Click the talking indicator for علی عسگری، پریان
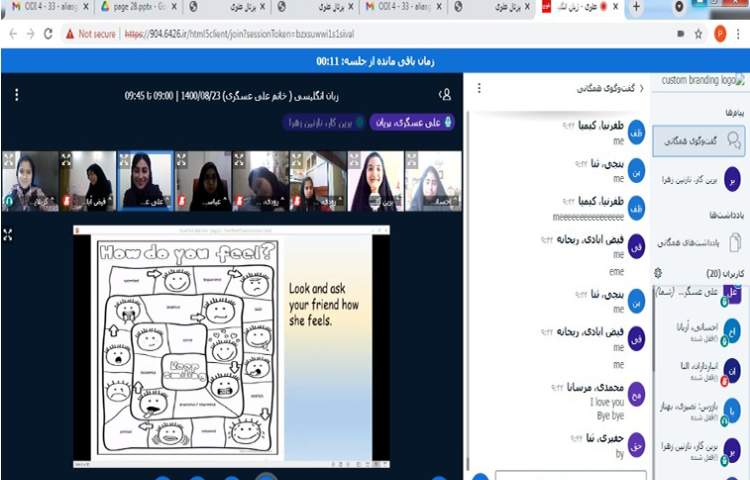 412,123
